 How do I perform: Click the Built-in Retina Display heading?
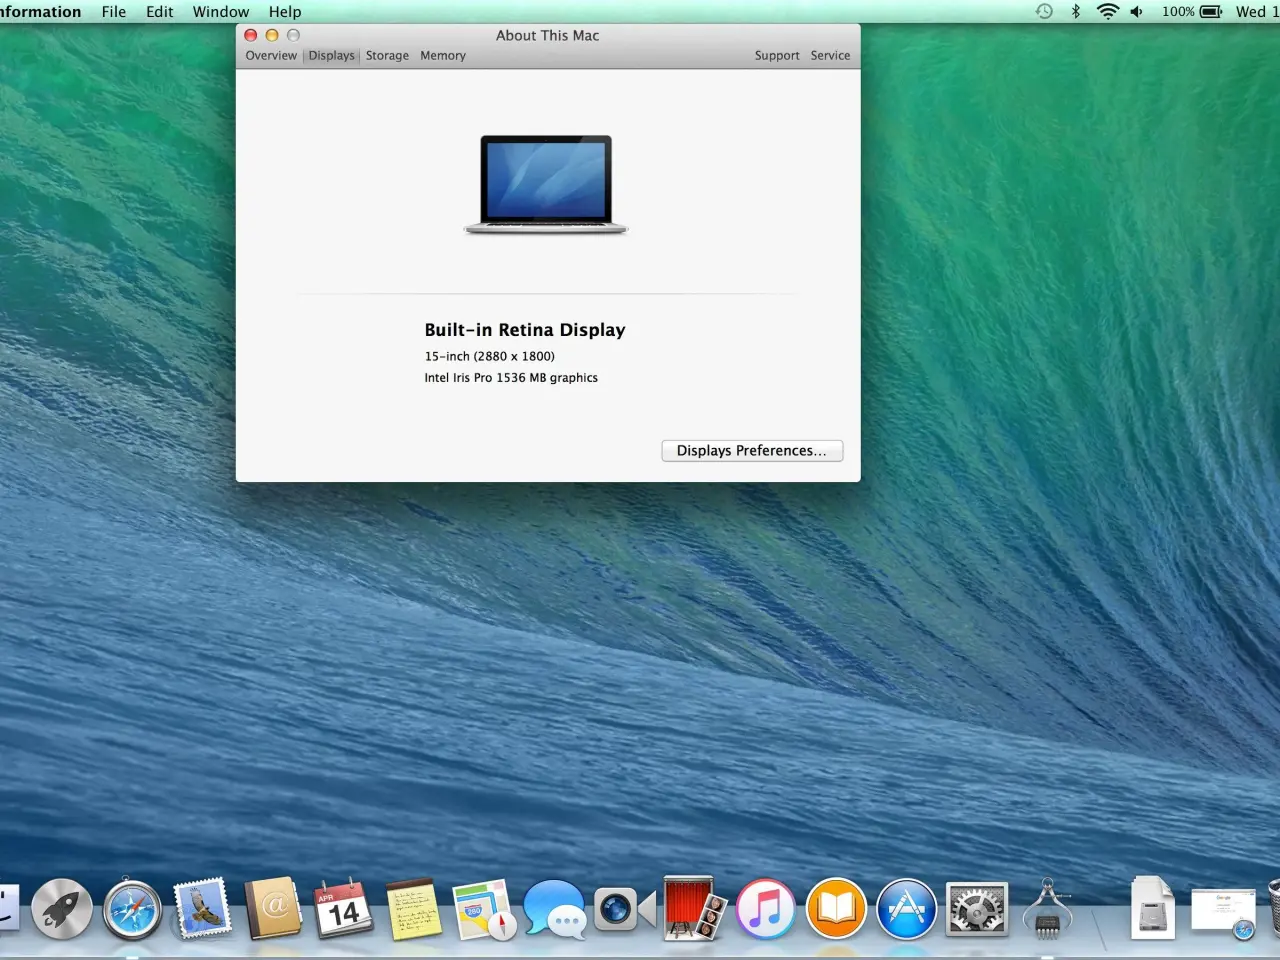525,330
